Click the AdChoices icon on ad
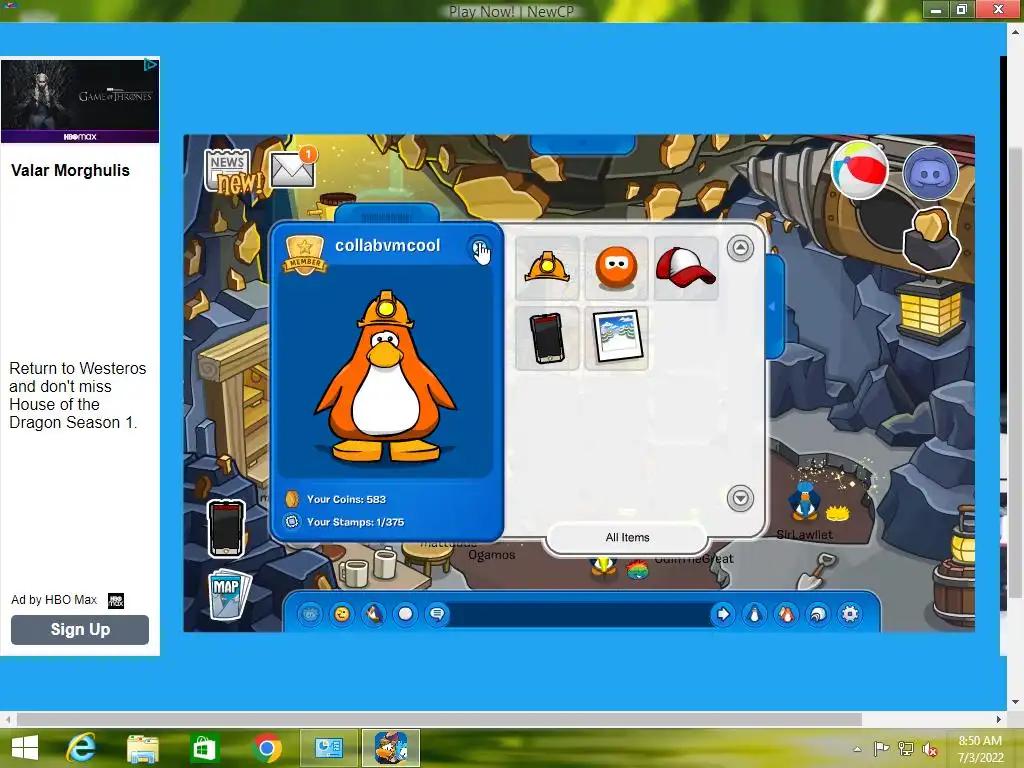1024x768 pixels. [151, 64]
